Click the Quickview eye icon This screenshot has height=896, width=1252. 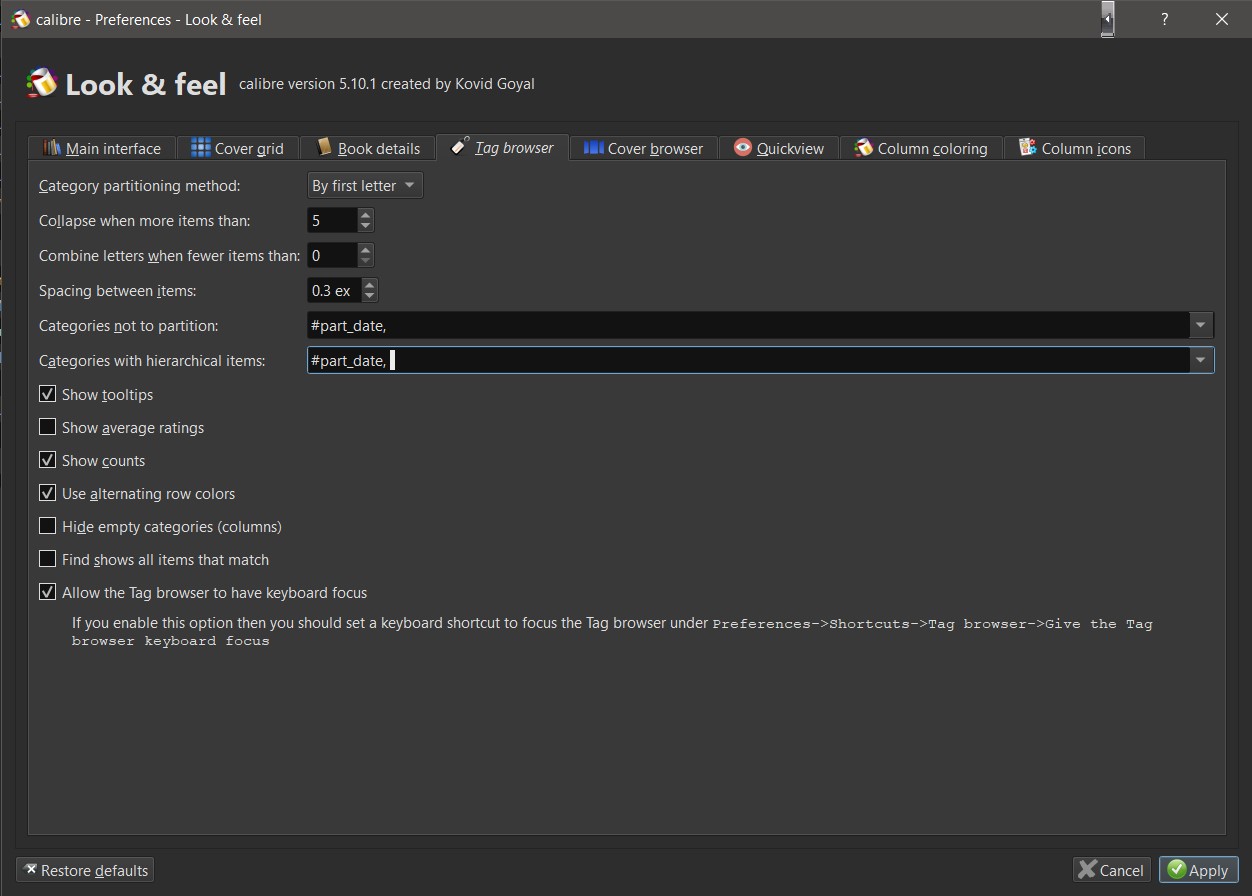[742, 148]
